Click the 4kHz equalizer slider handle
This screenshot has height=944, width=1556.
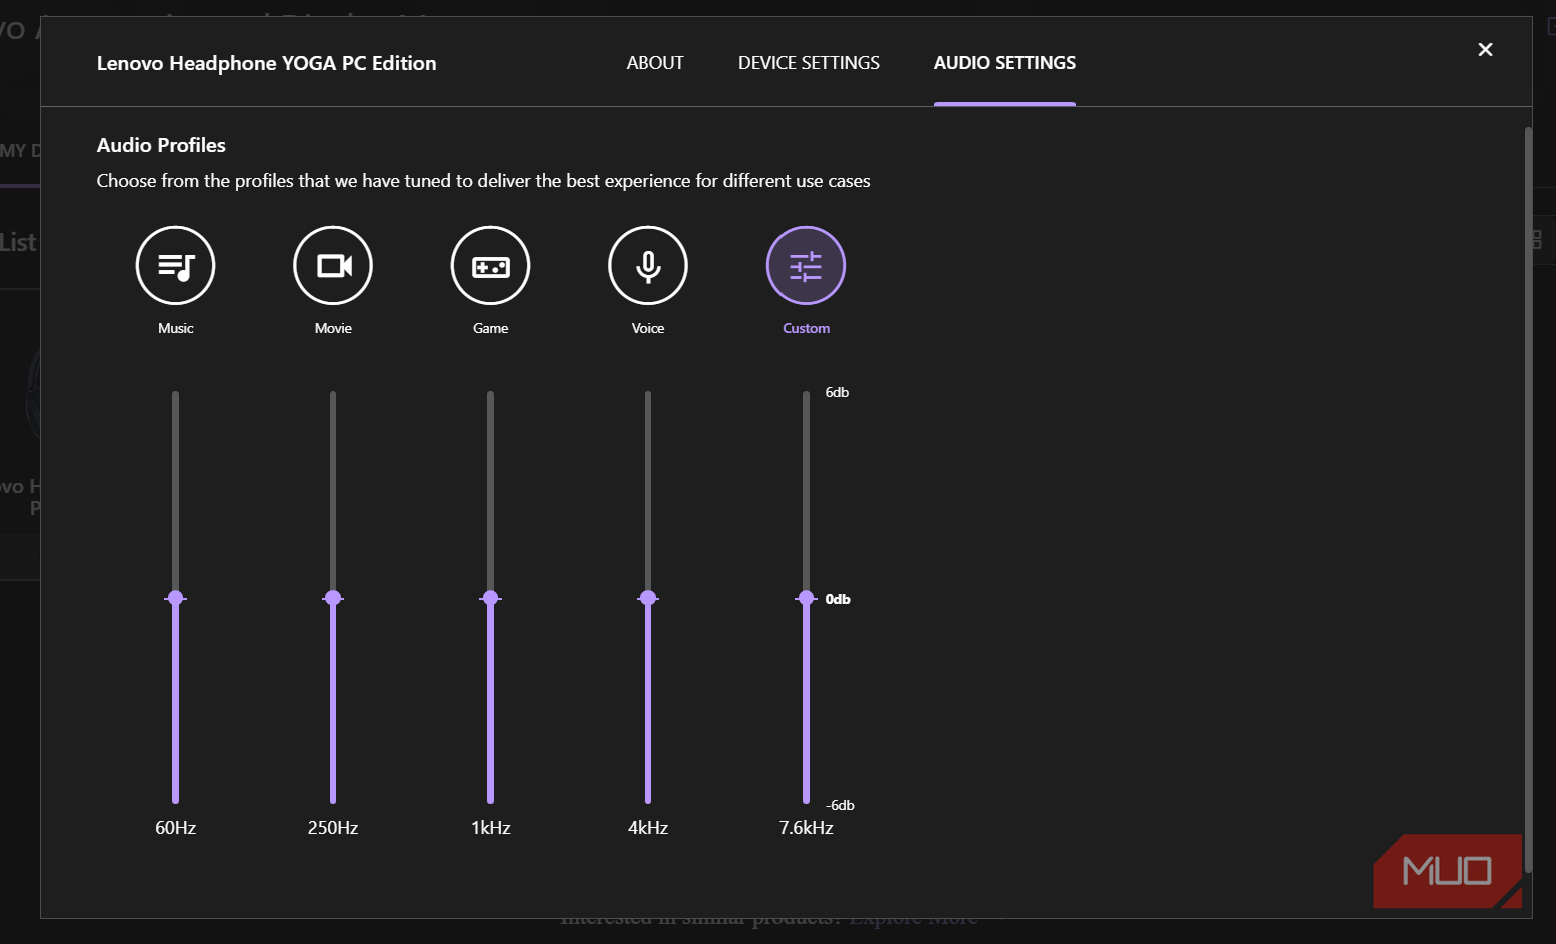pyautogui.click(x=648, y=598)
